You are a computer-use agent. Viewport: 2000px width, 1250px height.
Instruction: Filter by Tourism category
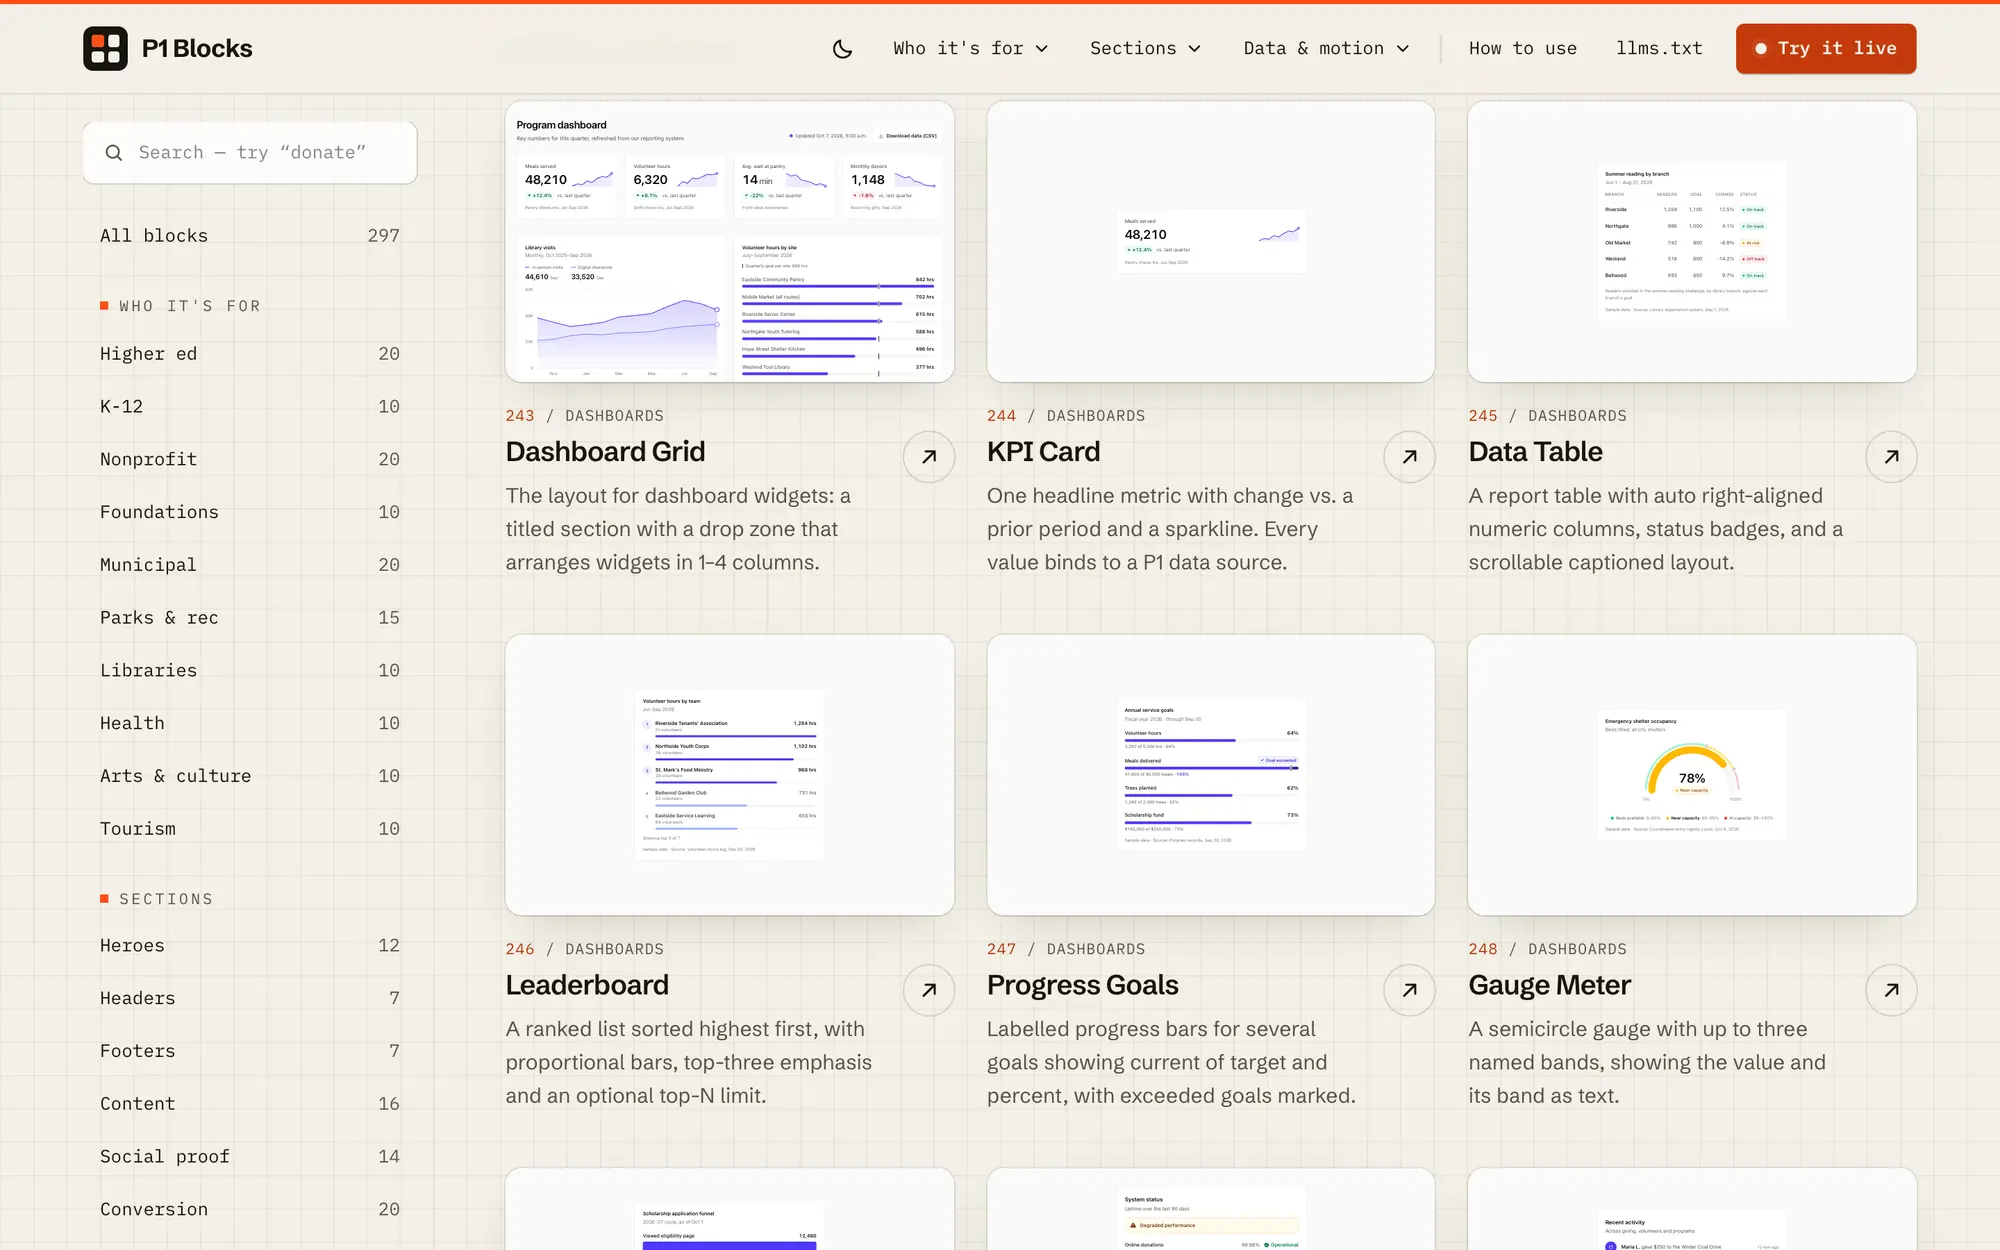[x=250, y=829]
